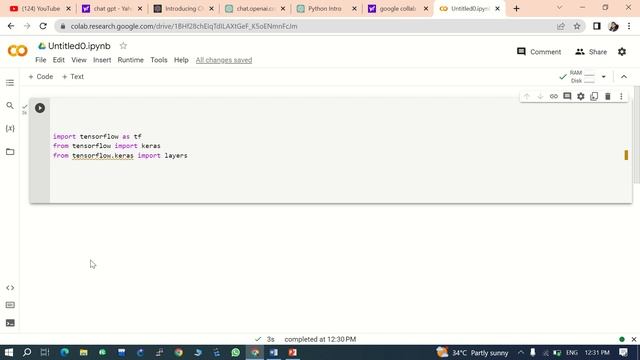Screen dimensions: 640x360
Task: Switch to the Python Intro tab
Action: [x=325, y=9]
